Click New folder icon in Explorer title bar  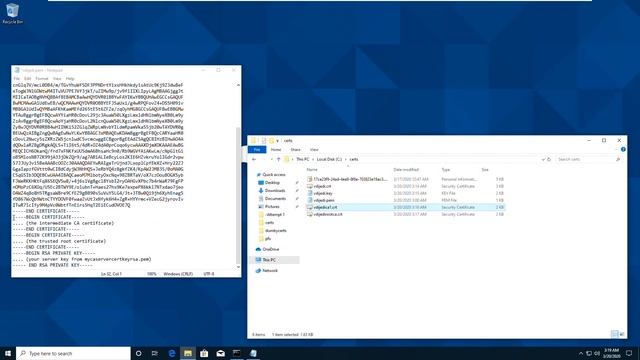point(271,140)
